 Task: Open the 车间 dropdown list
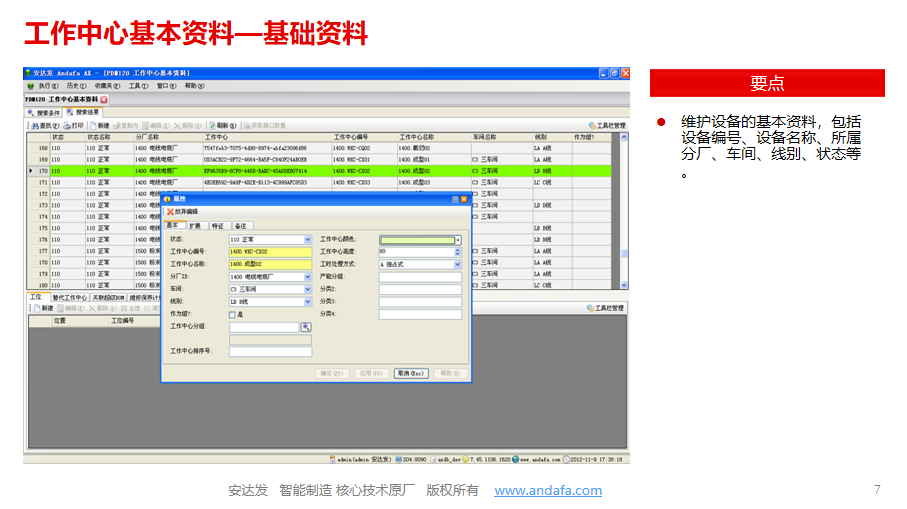click(x=307, y=289)
